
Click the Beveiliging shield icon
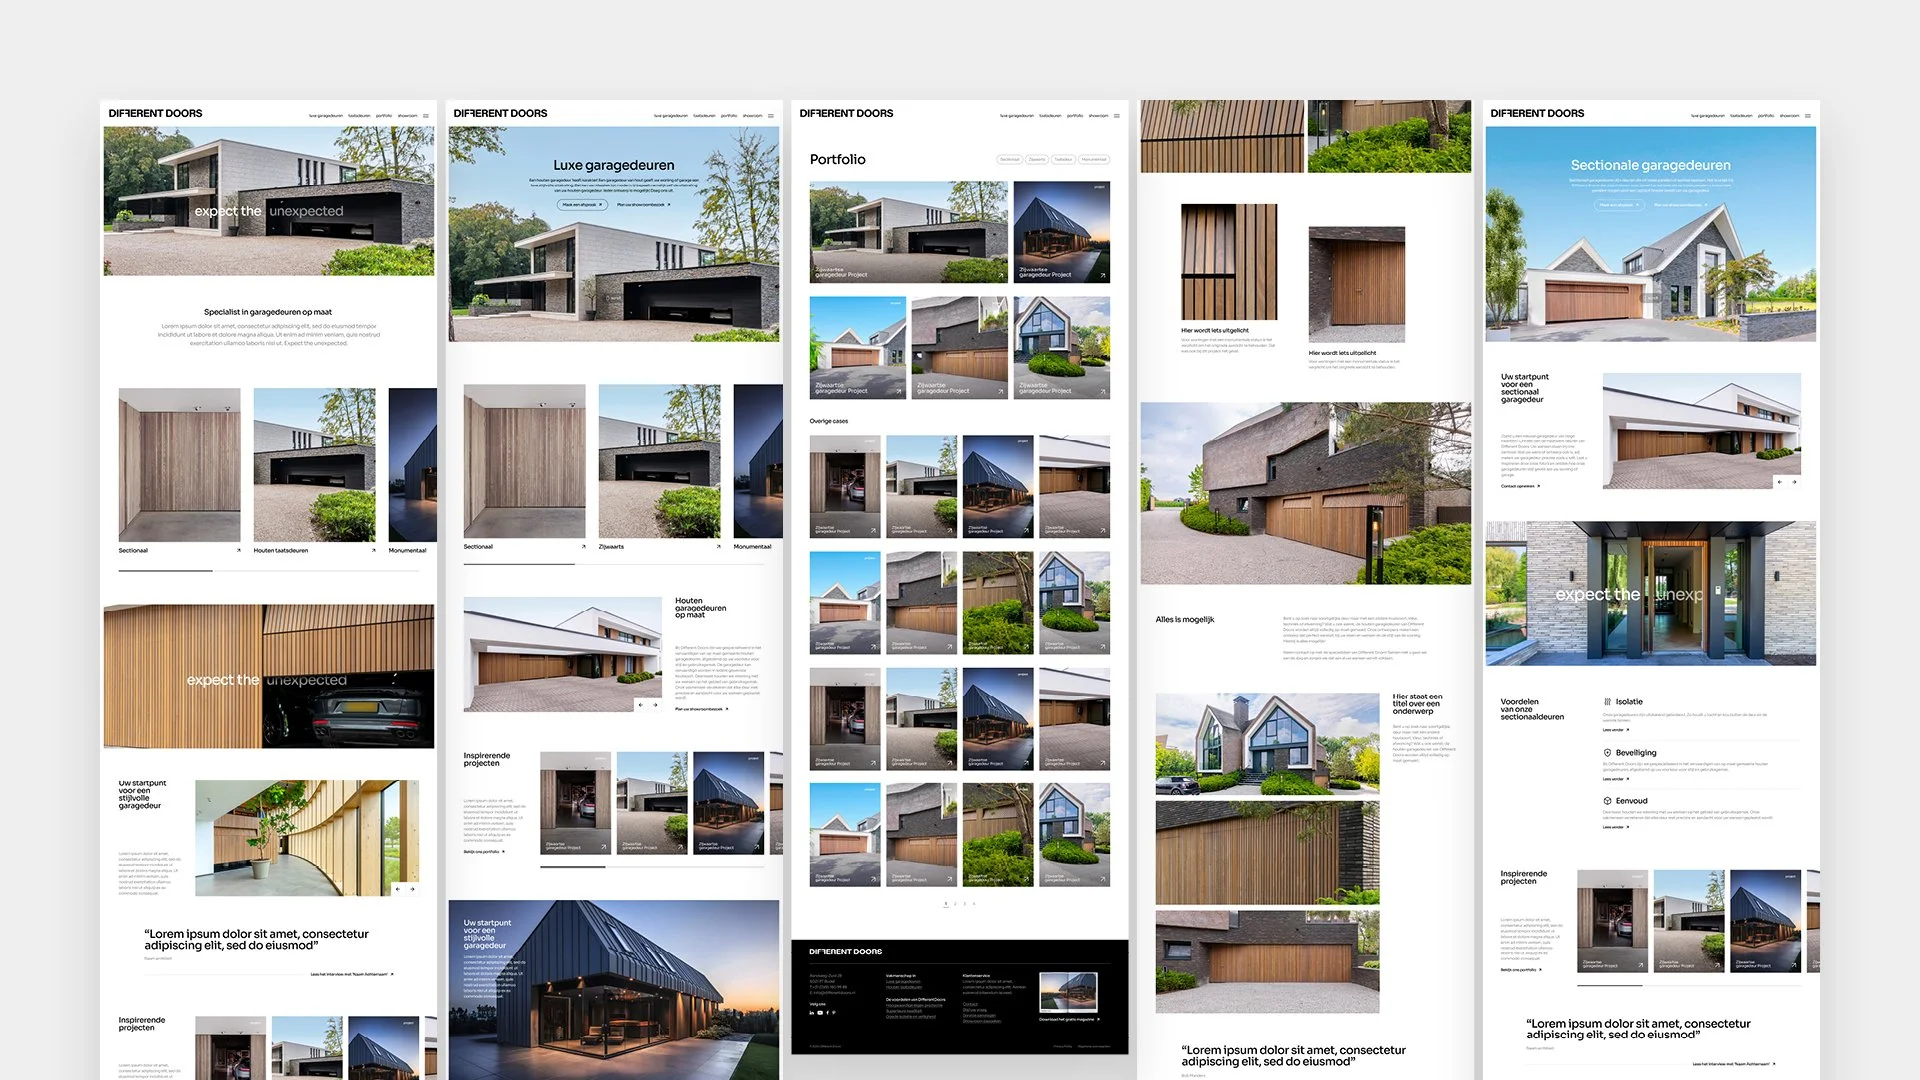1607,753
